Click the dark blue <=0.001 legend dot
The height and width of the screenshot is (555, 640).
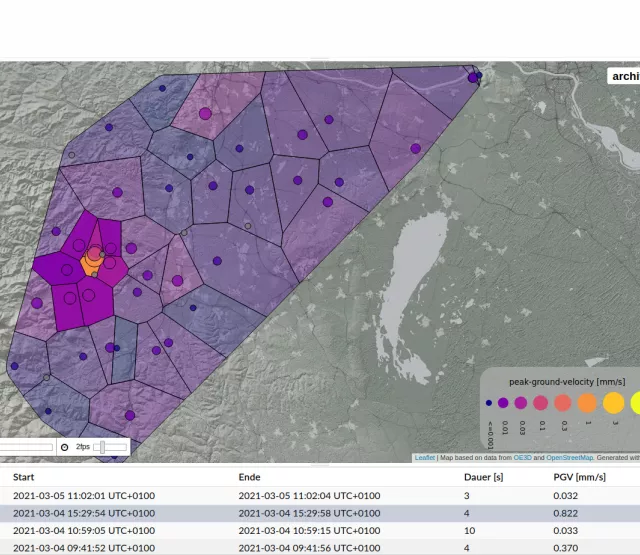tap(489, 403)
